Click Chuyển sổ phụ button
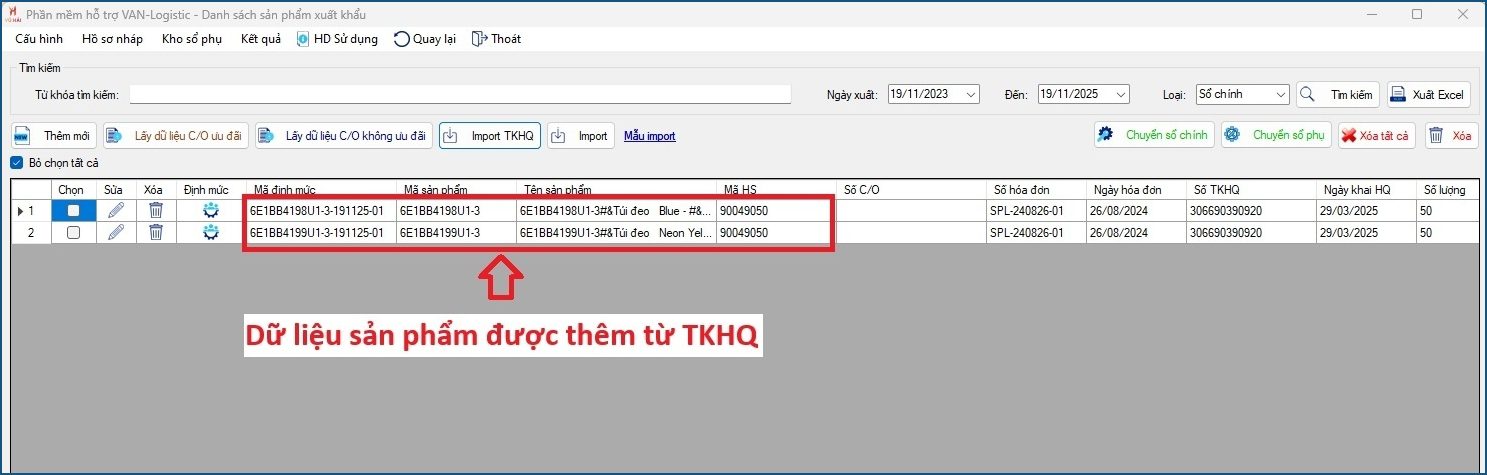 pos(1275,136)
